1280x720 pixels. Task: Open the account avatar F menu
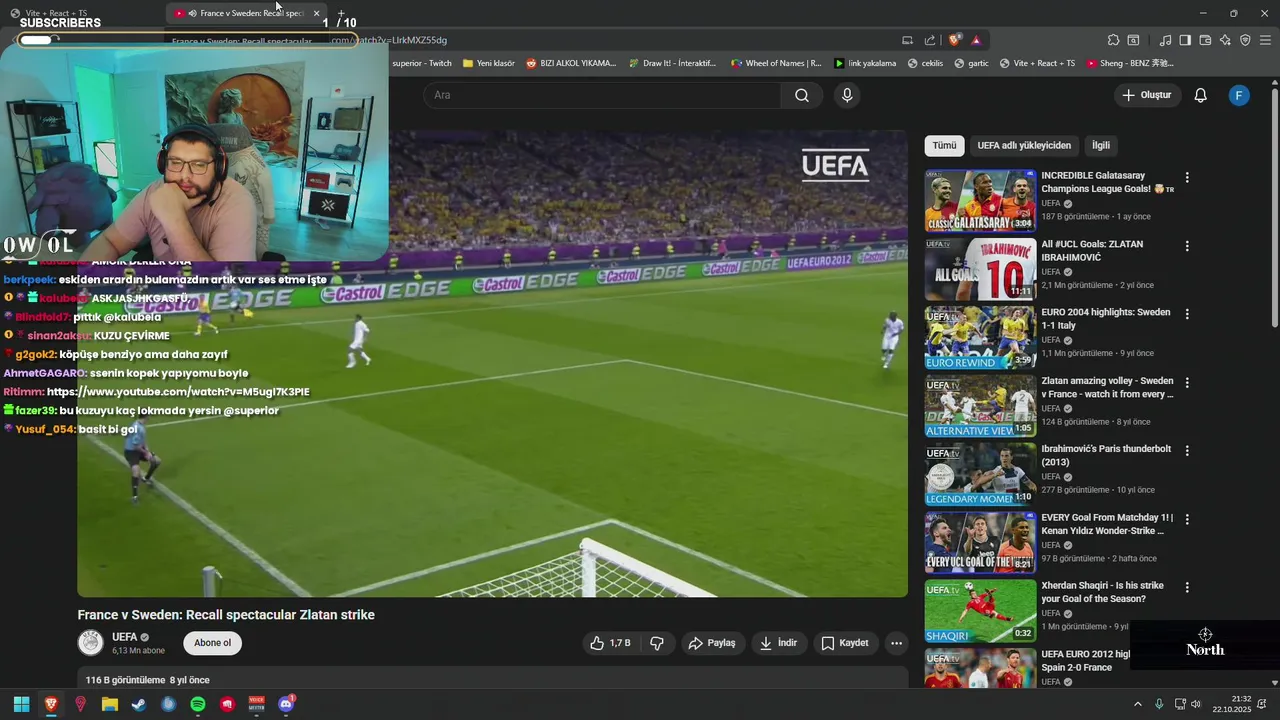tap(1239, 95)
